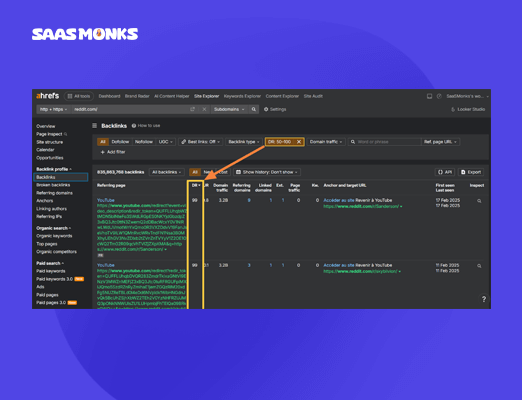
Task: Open the DR: 50-100 filter
Action: (280, 142)
